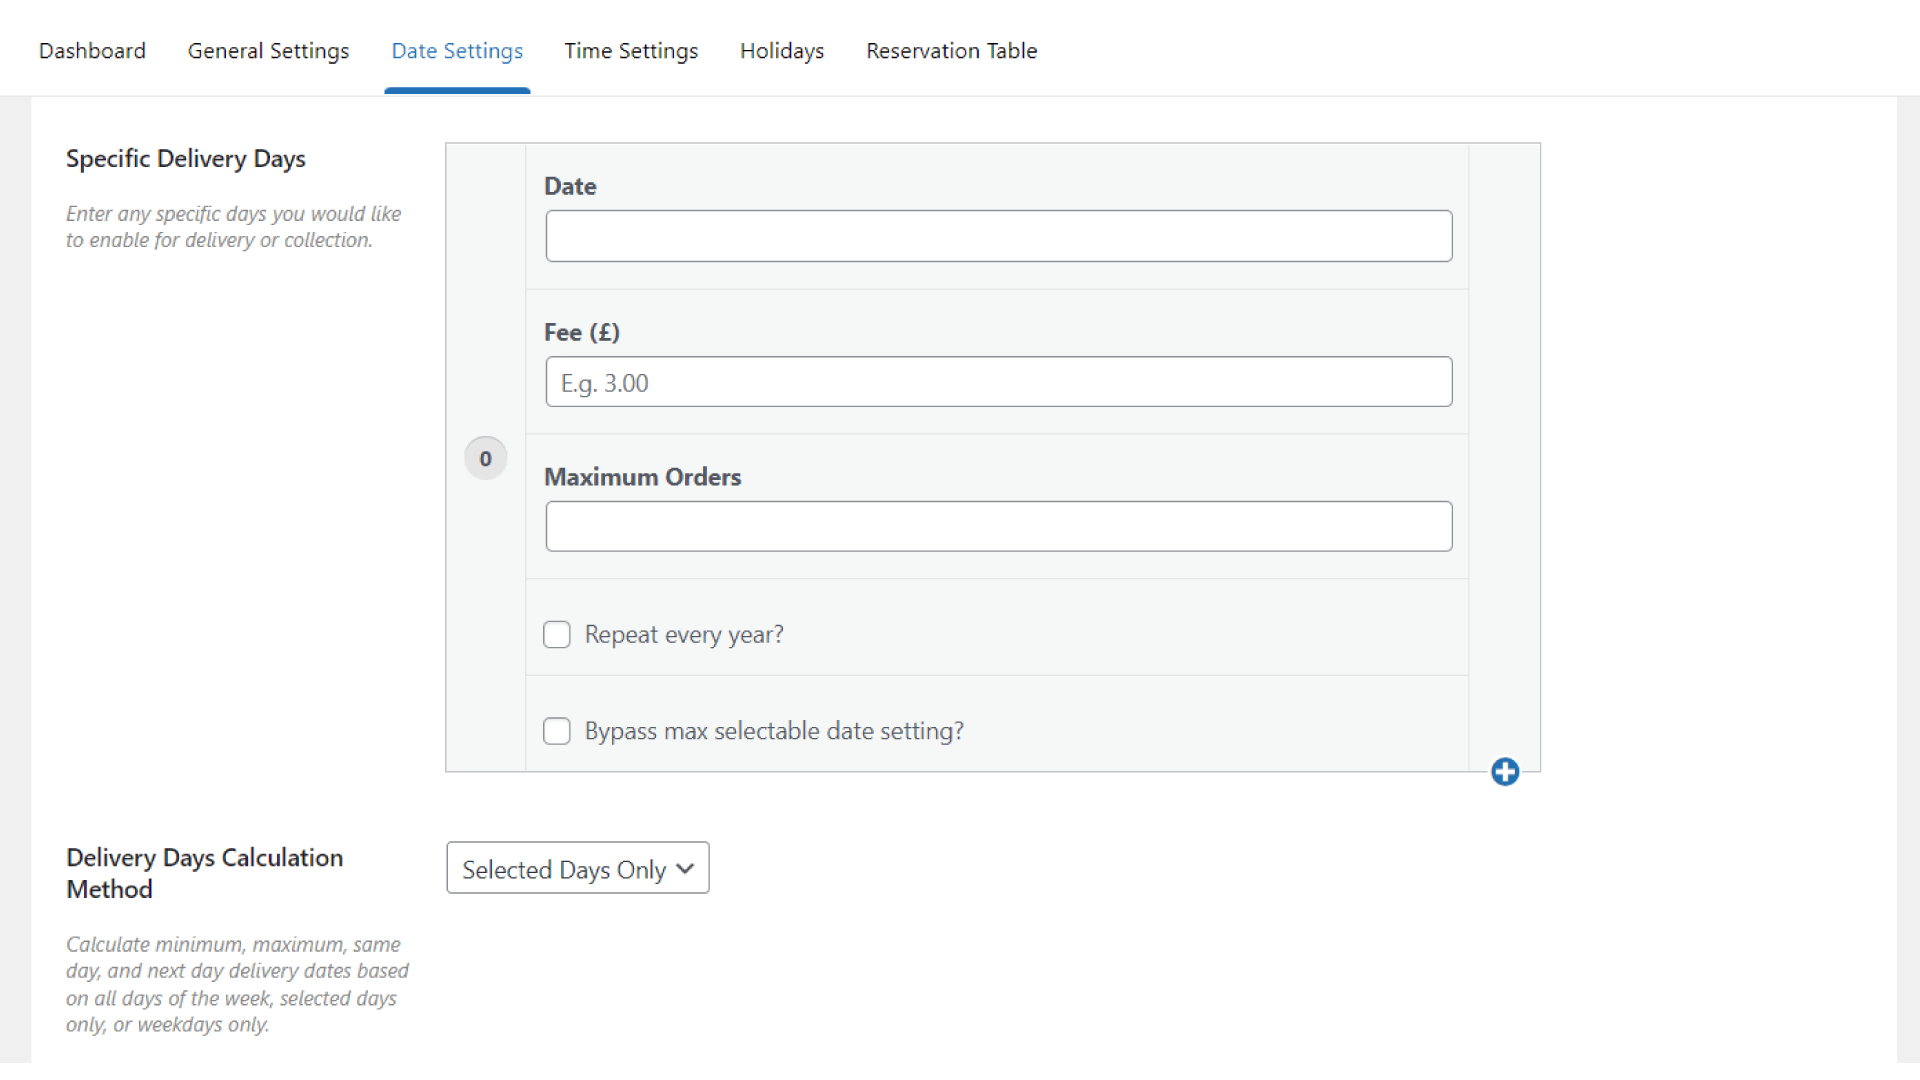
Task: Focus the Maximum Orders input box
Action: (998, 526)
